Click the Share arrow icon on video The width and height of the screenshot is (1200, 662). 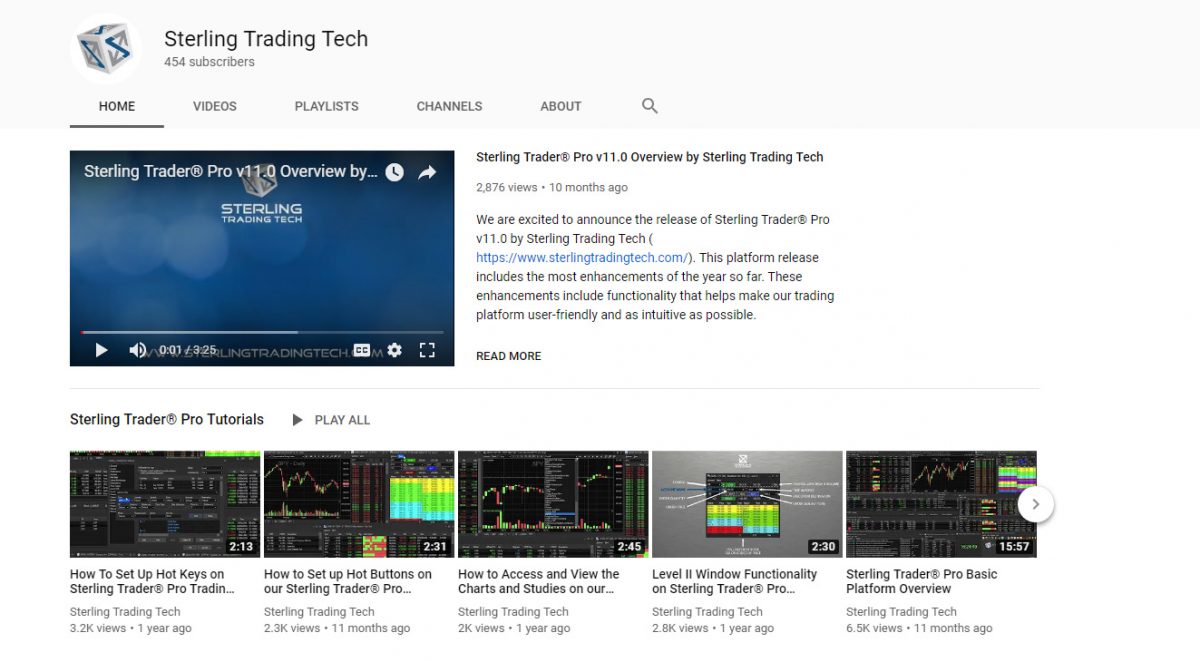pyautogui.click(x=427, y=172)
